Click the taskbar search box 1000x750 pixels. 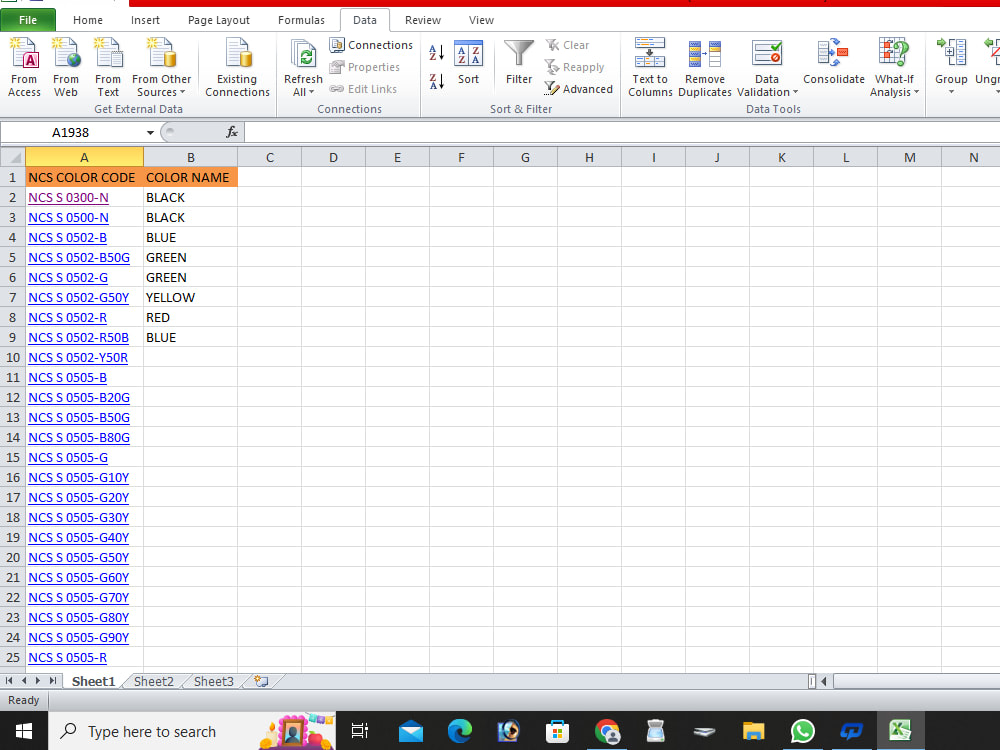191,731
